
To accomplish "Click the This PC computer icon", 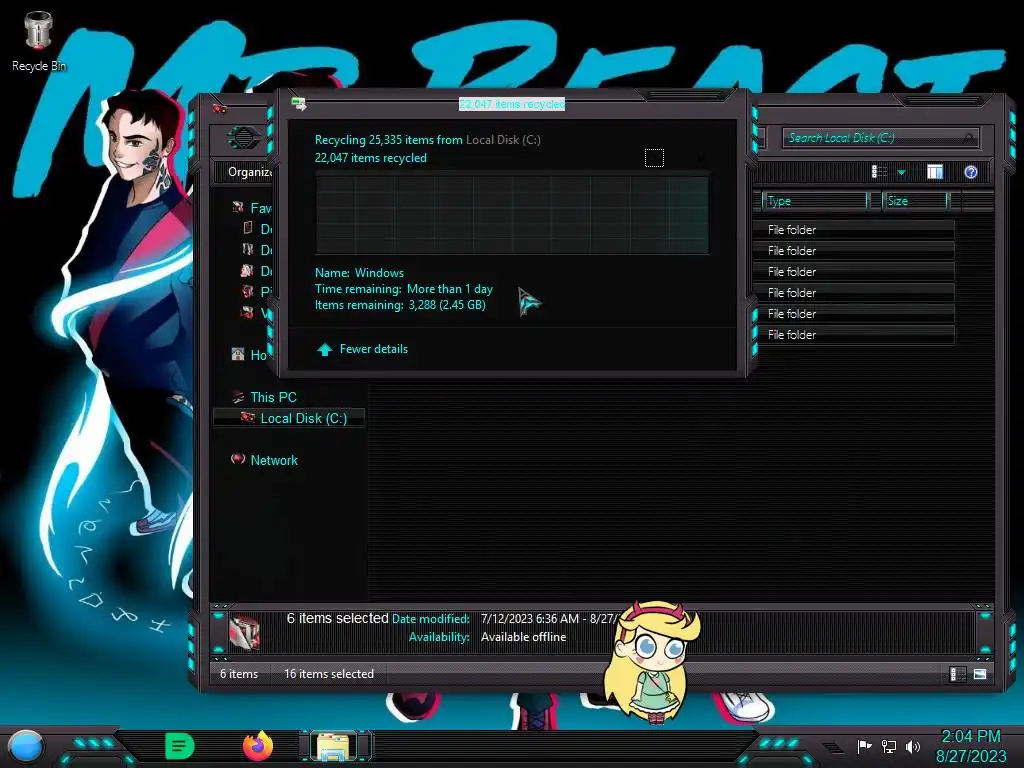I will click(x=238, y=397).
